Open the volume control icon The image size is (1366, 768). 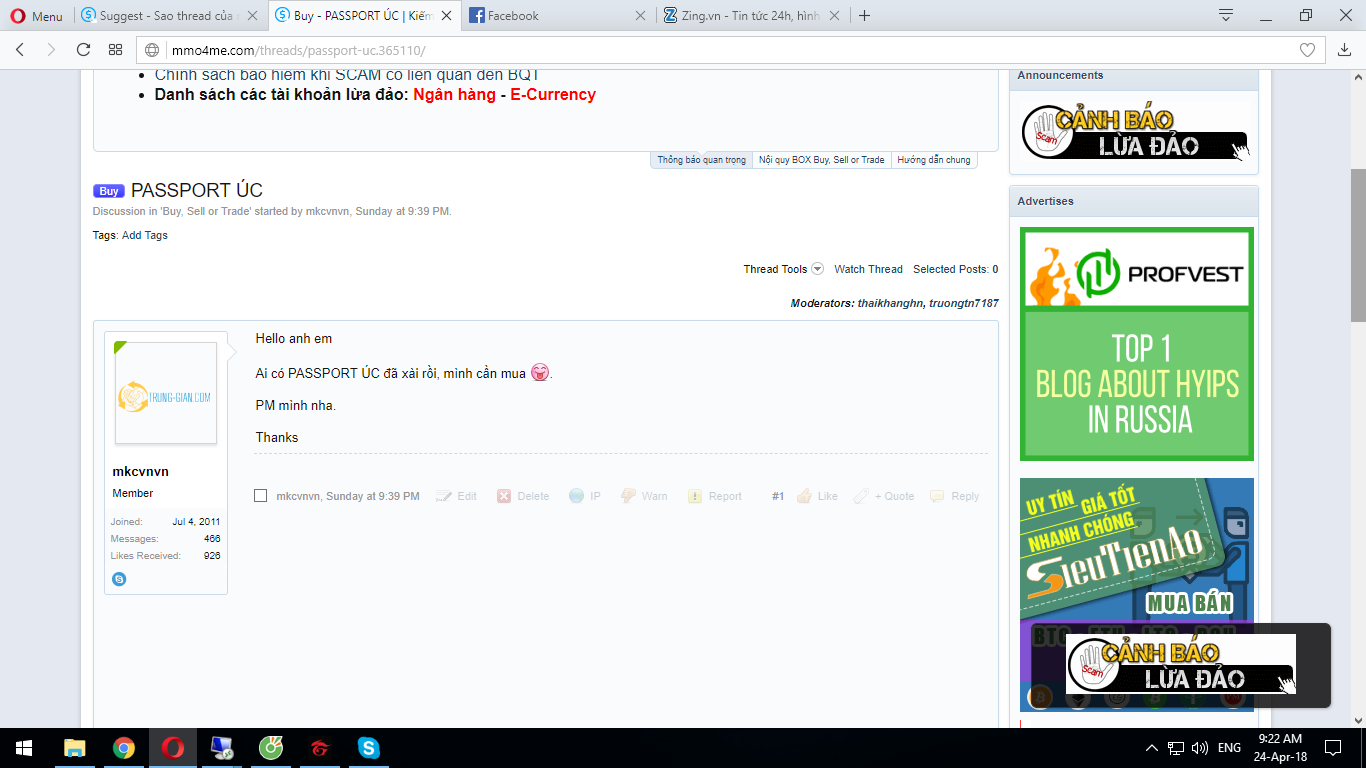[x=1199, y=748]
